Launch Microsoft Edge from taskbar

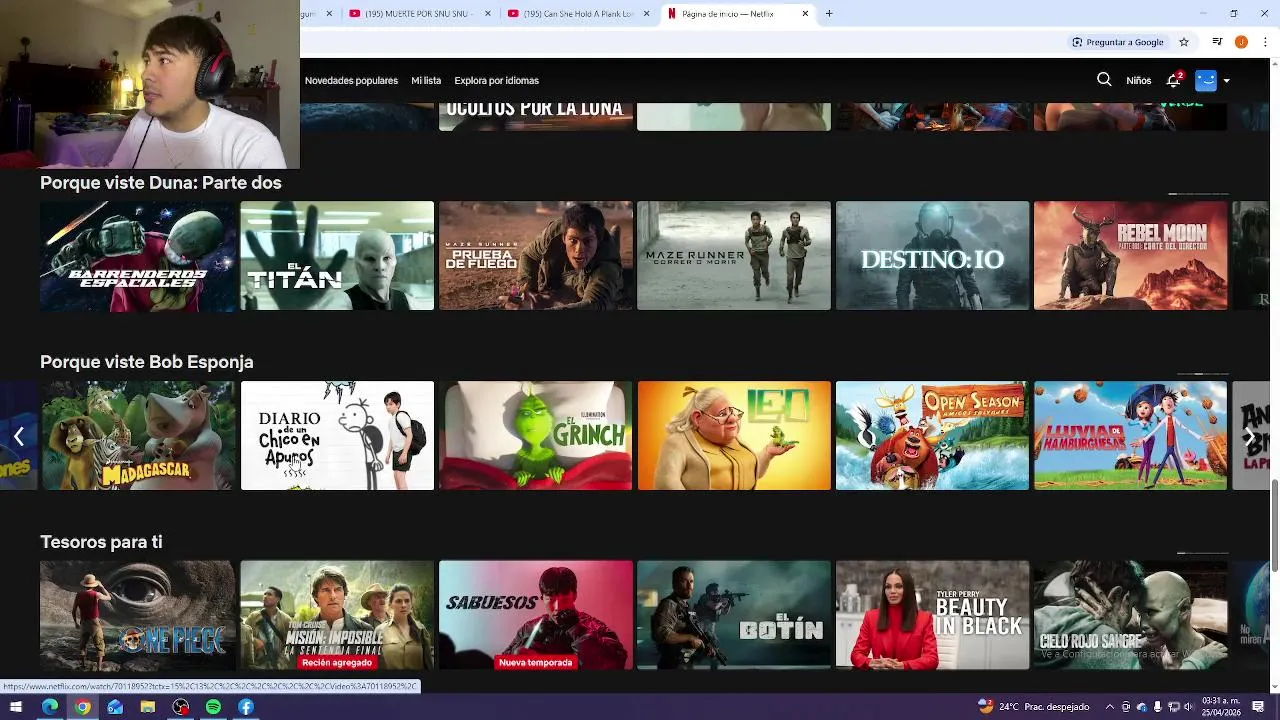(50, 707)
